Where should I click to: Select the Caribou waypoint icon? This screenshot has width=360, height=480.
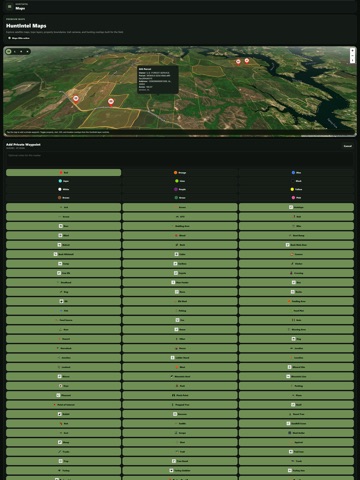pyautogui.click(x=180, y=264)
